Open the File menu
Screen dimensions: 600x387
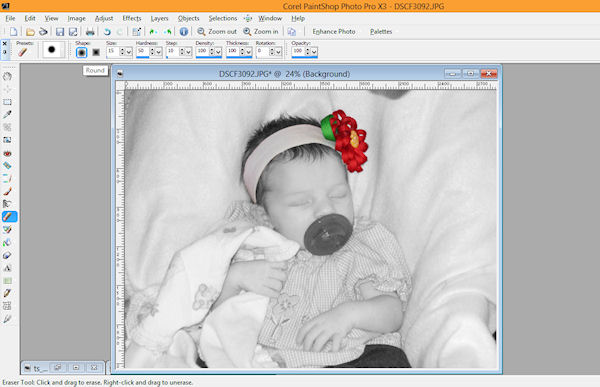[10, 18]
